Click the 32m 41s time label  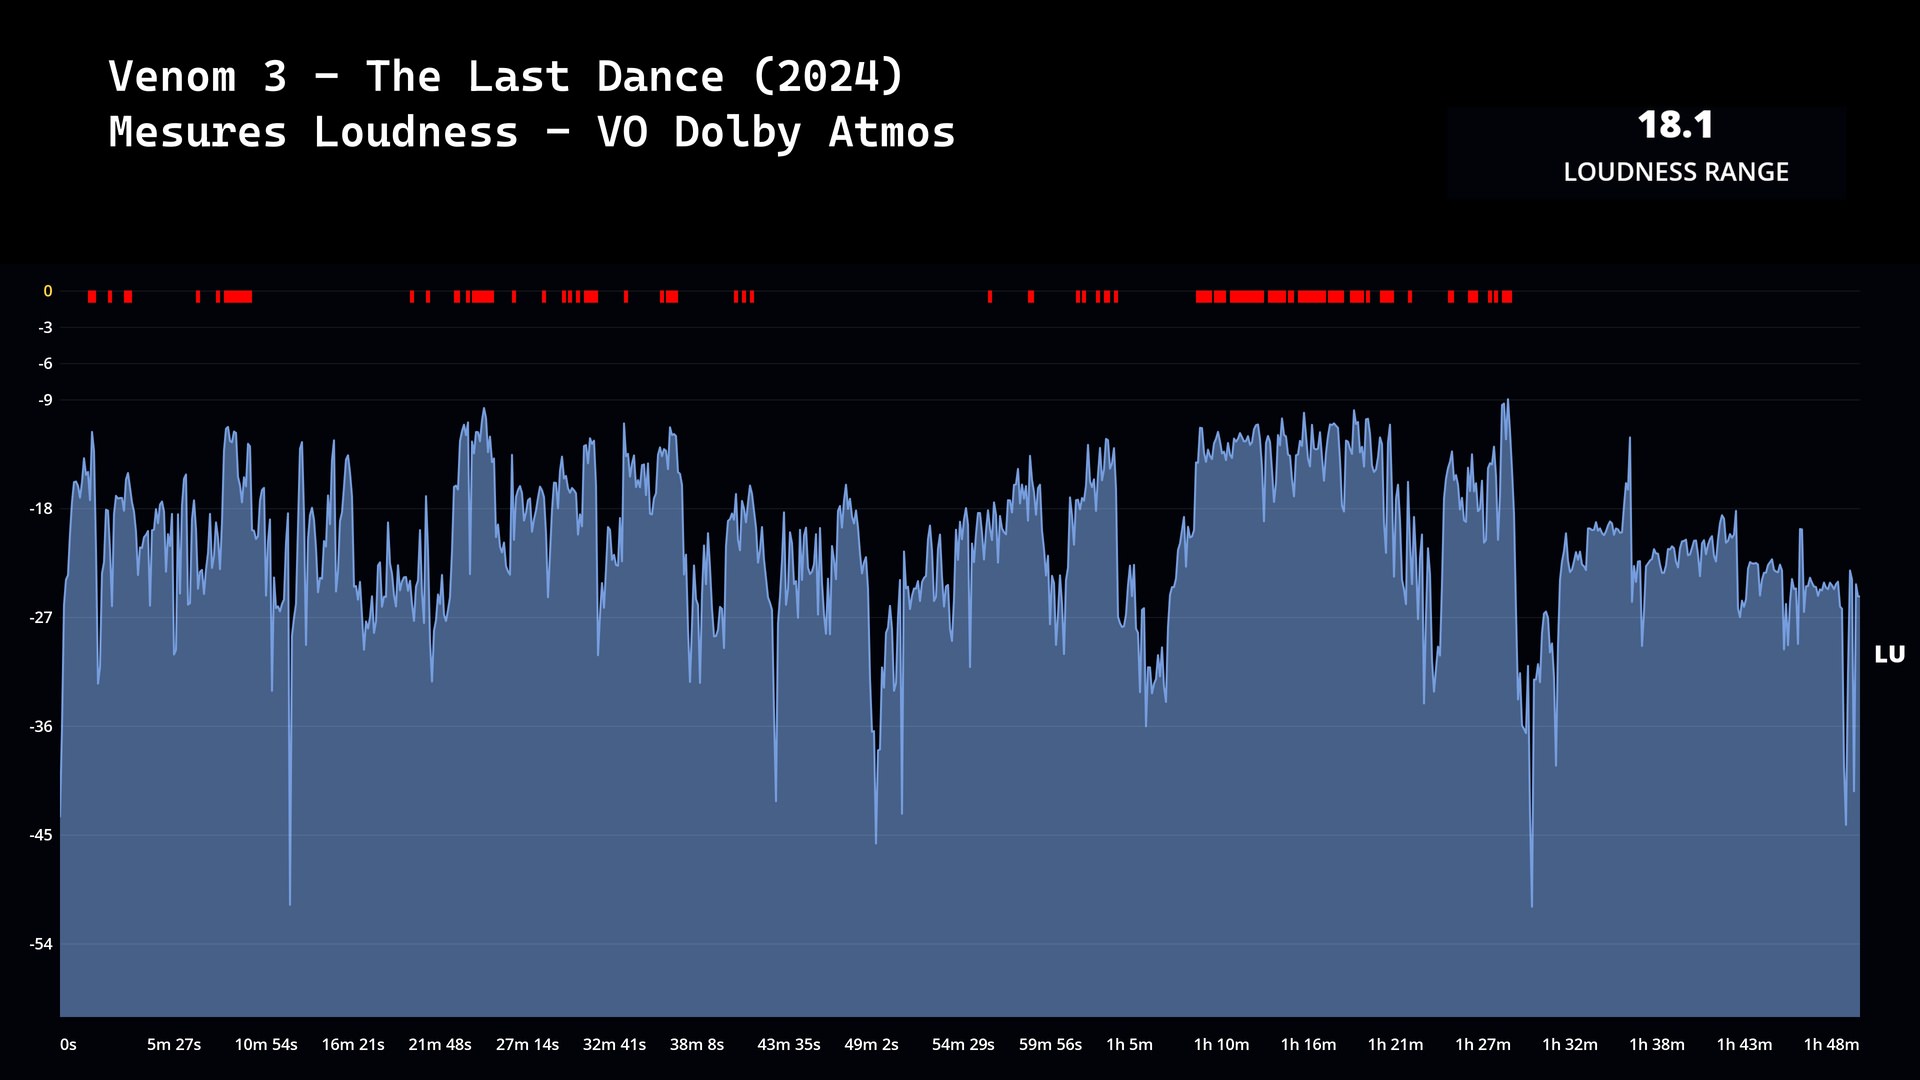point(614,1044)
